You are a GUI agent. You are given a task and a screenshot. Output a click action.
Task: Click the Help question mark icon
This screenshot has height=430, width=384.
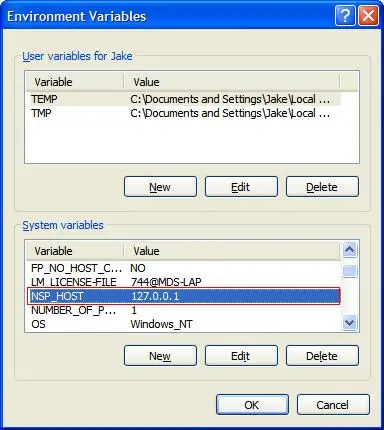(345, 15)
